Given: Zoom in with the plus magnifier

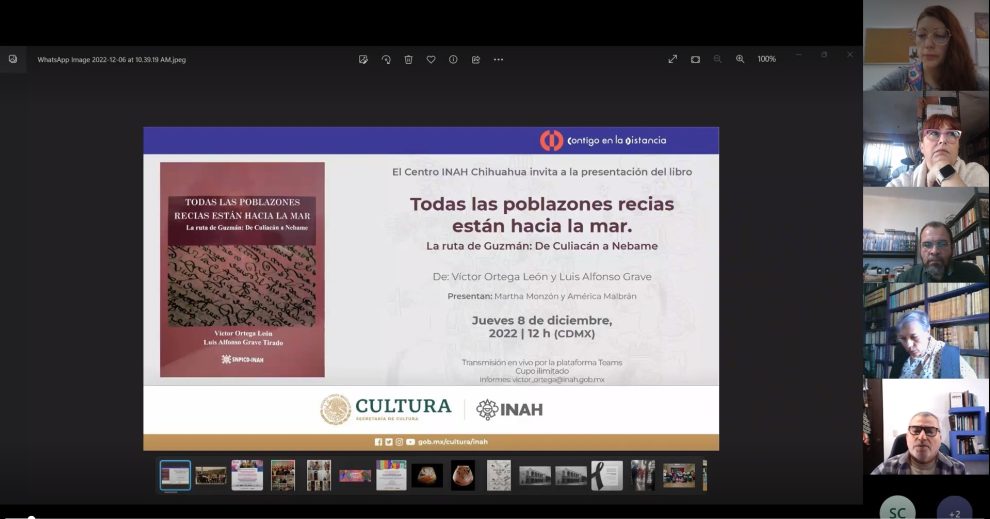Looking at the screenshot, I should pos(740,60).
